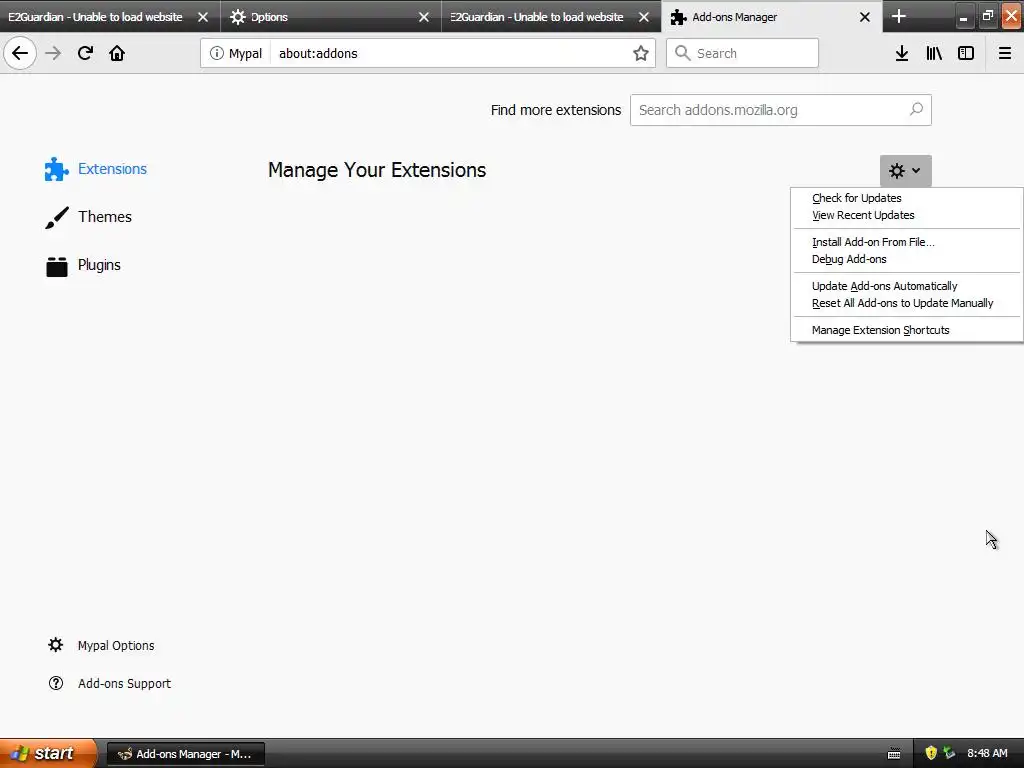Close the first E2Guardian tab
The width and height of the screenshot is (1024, 768).
pyautogui.click(x=203, y=17)
